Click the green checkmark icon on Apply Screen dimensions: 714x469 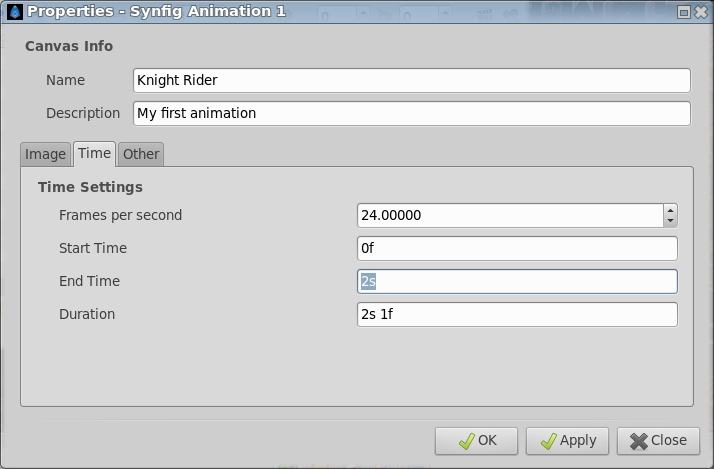click(x=548, y=441)
